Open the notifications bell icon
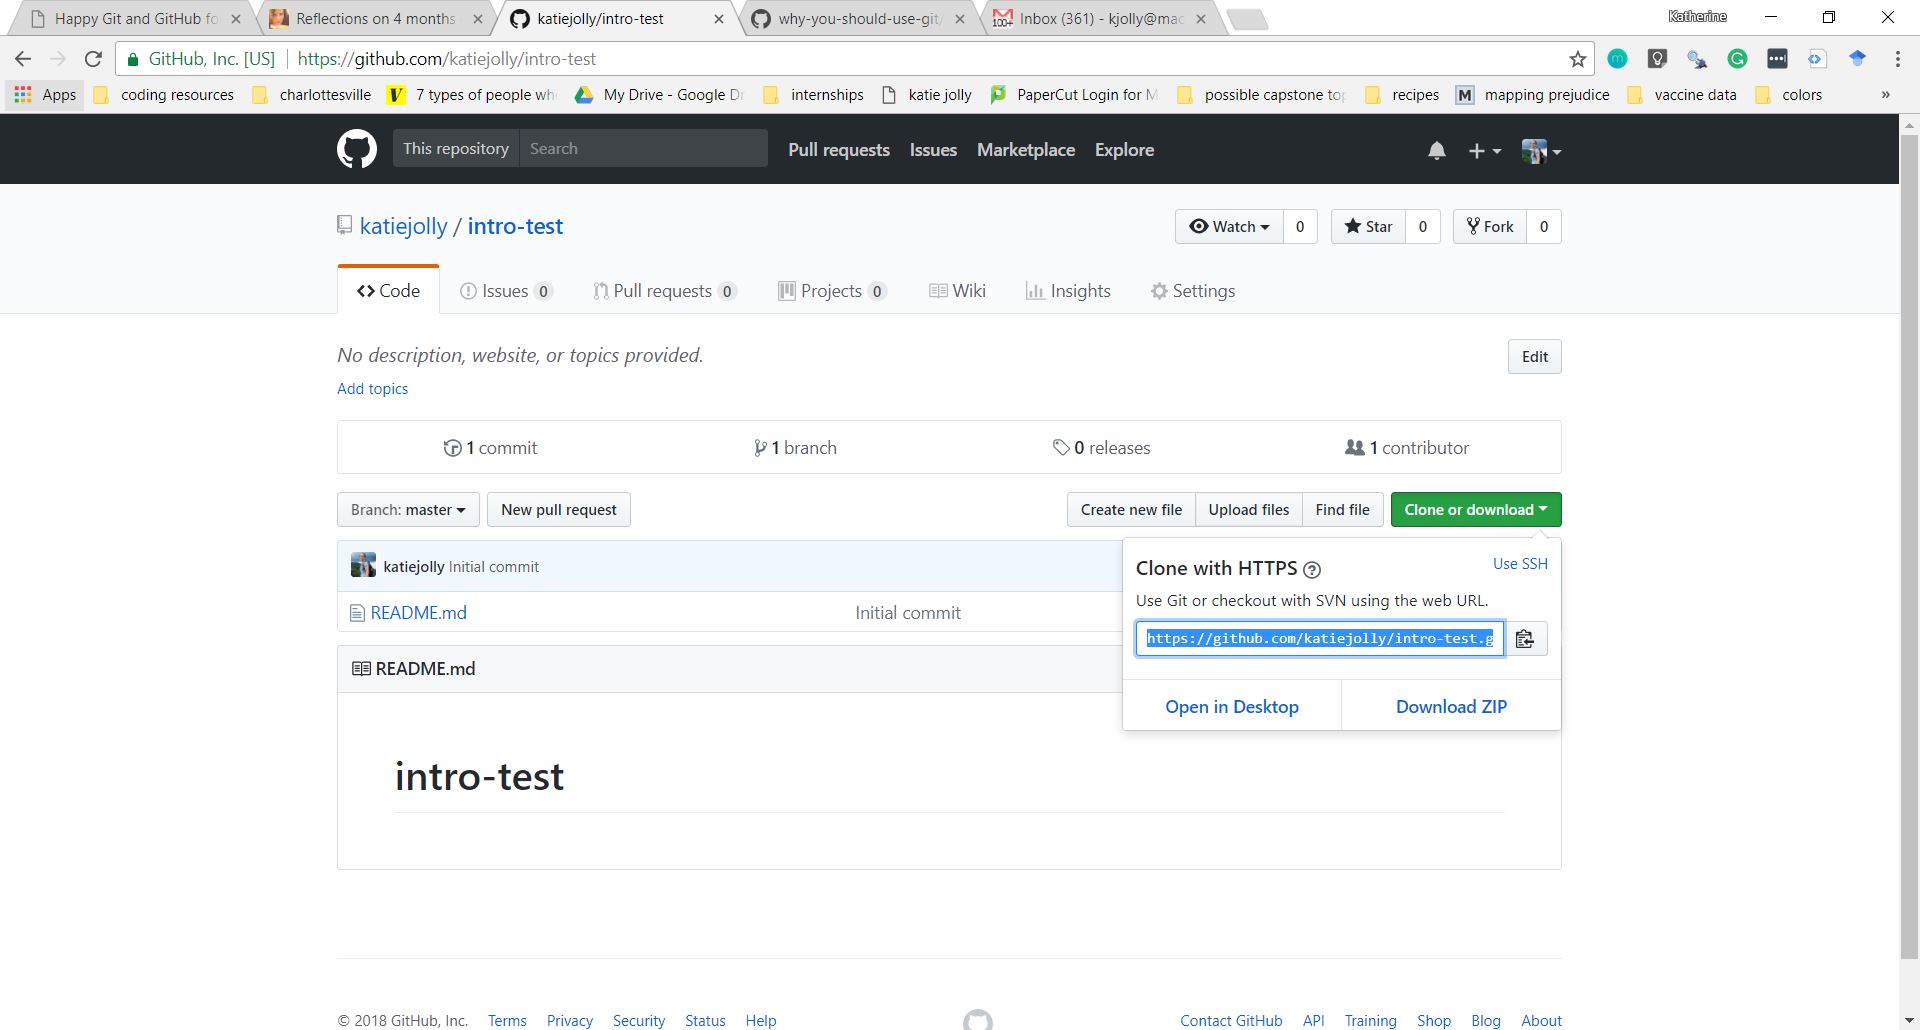Viewport: 1920px width, 1030px height. tap(1436, 150)
